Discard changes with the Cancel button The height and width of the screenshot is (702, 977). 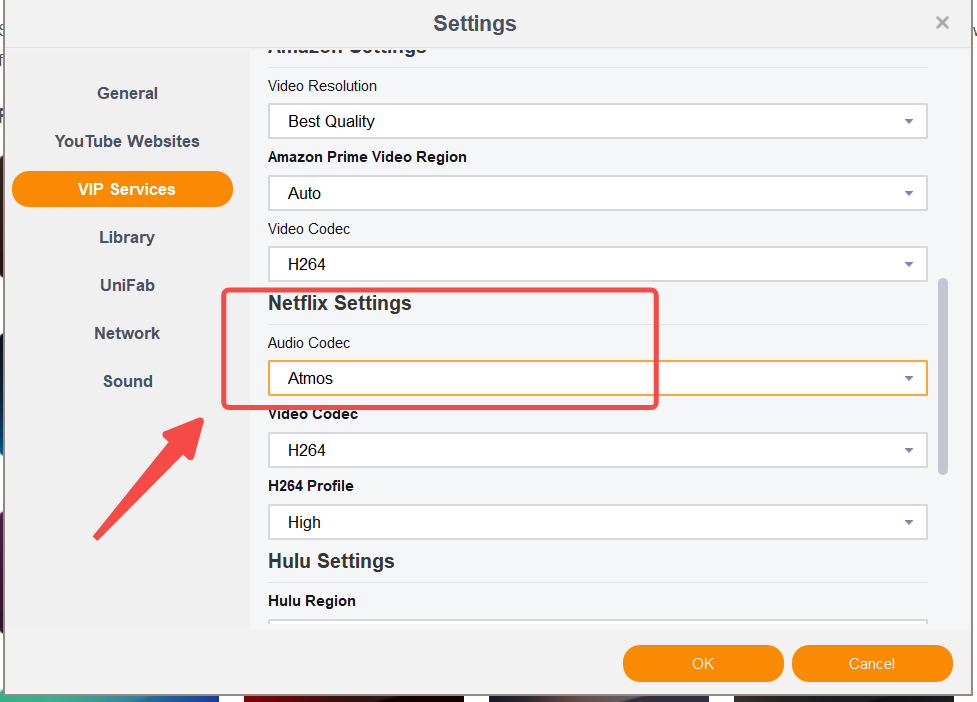coord(872,663)
